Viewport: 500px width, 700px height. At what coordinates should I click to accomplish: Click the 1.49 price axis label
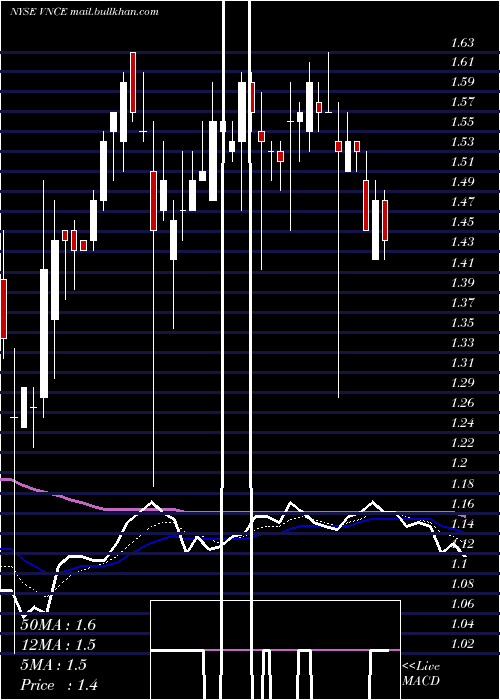(x=462, y=182)
